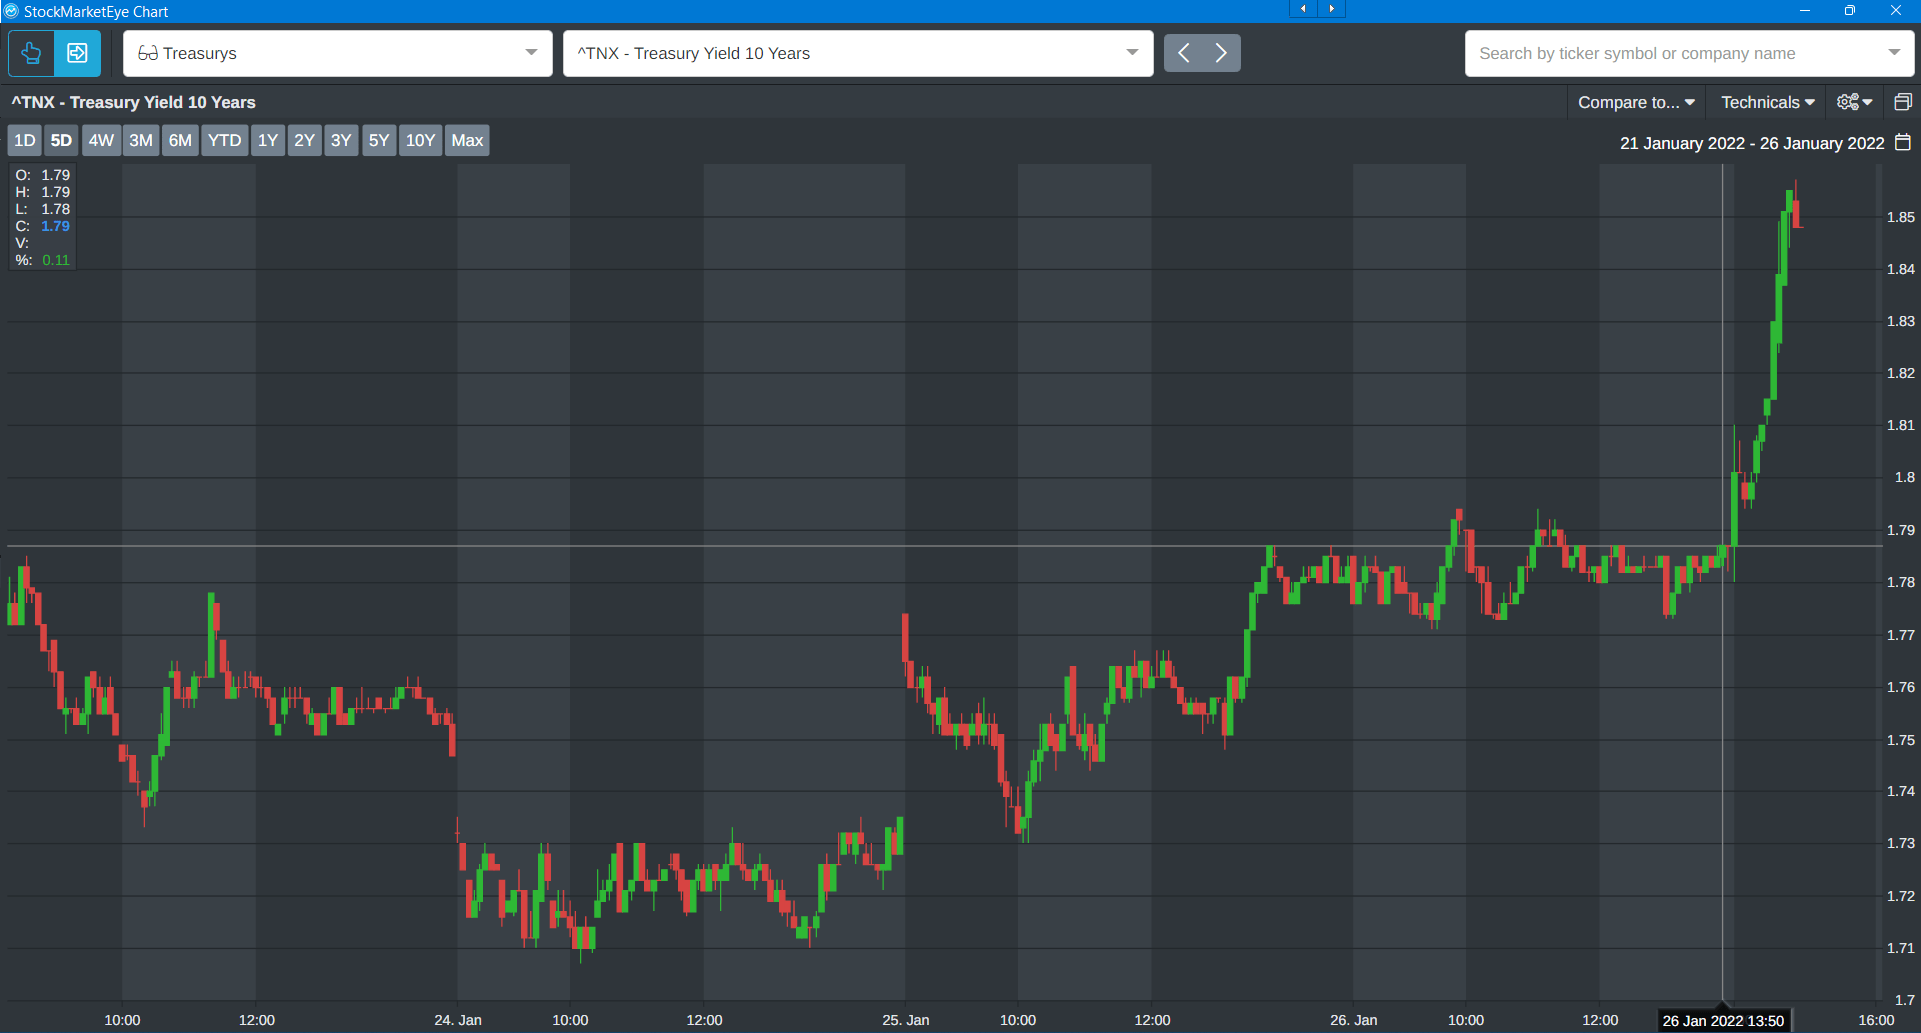Click the 1.74 price axis label
Screen dimensions: 1921x1033
coord(1901,791)
